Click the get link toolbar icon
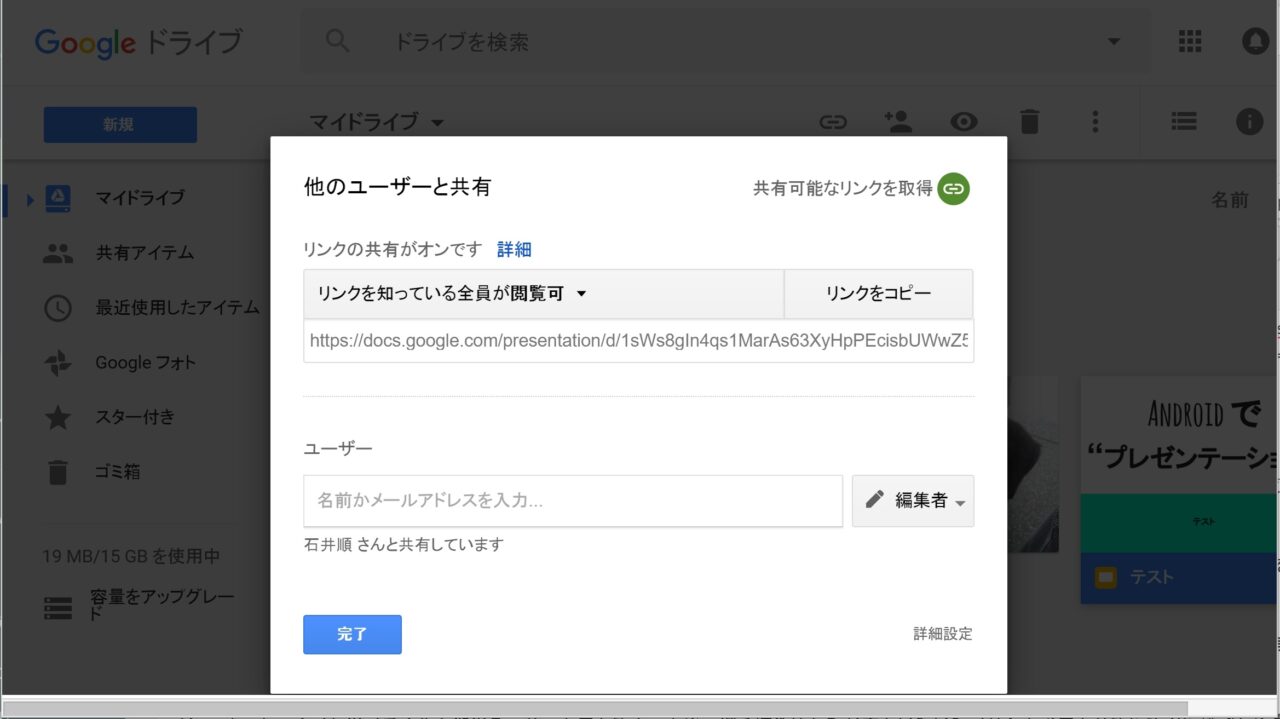 tap(833, 122)
